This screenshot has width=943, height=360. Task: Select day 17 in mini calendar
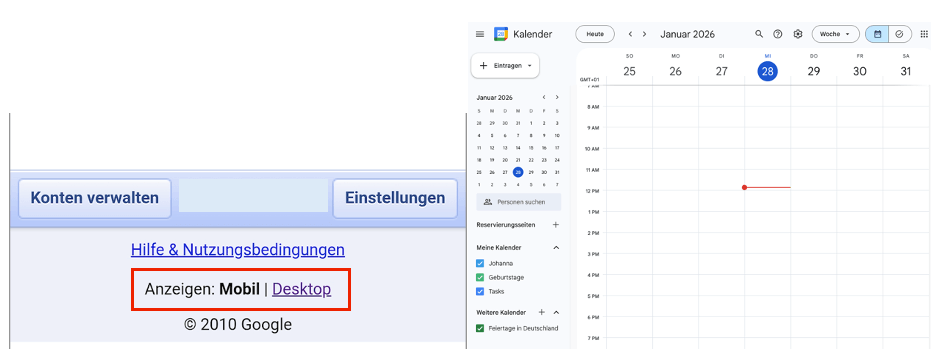[x=557, y=148]
